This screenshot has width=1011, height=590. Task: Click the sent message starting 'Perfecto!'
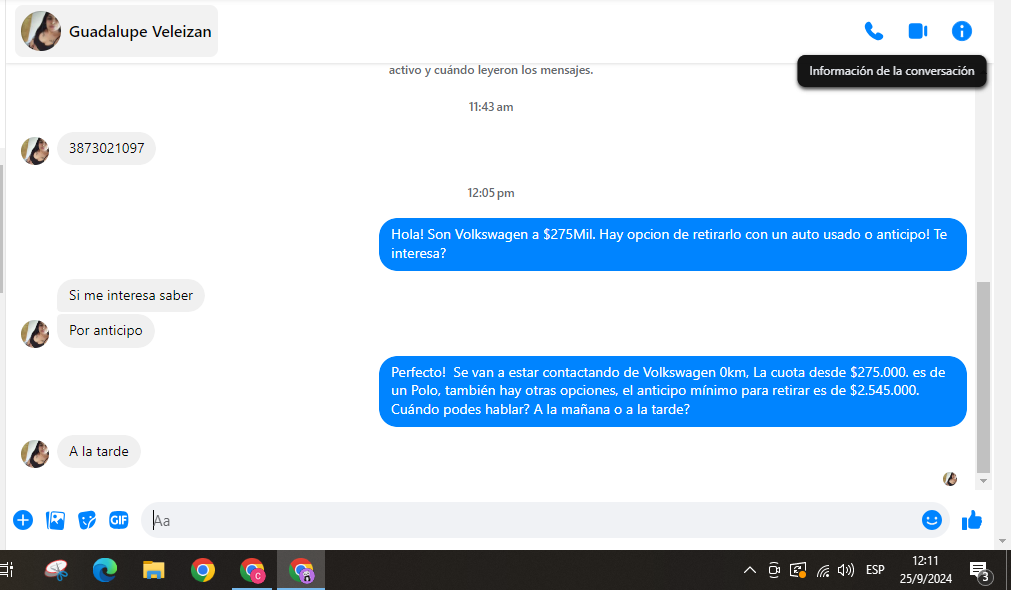(672, 391)
